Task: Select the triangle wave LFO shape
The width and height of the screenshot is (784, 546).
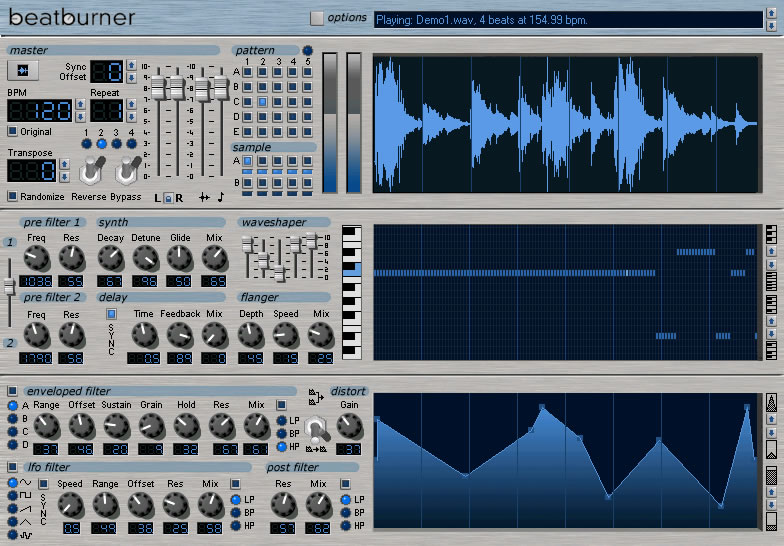Action: tap(12, 522)
